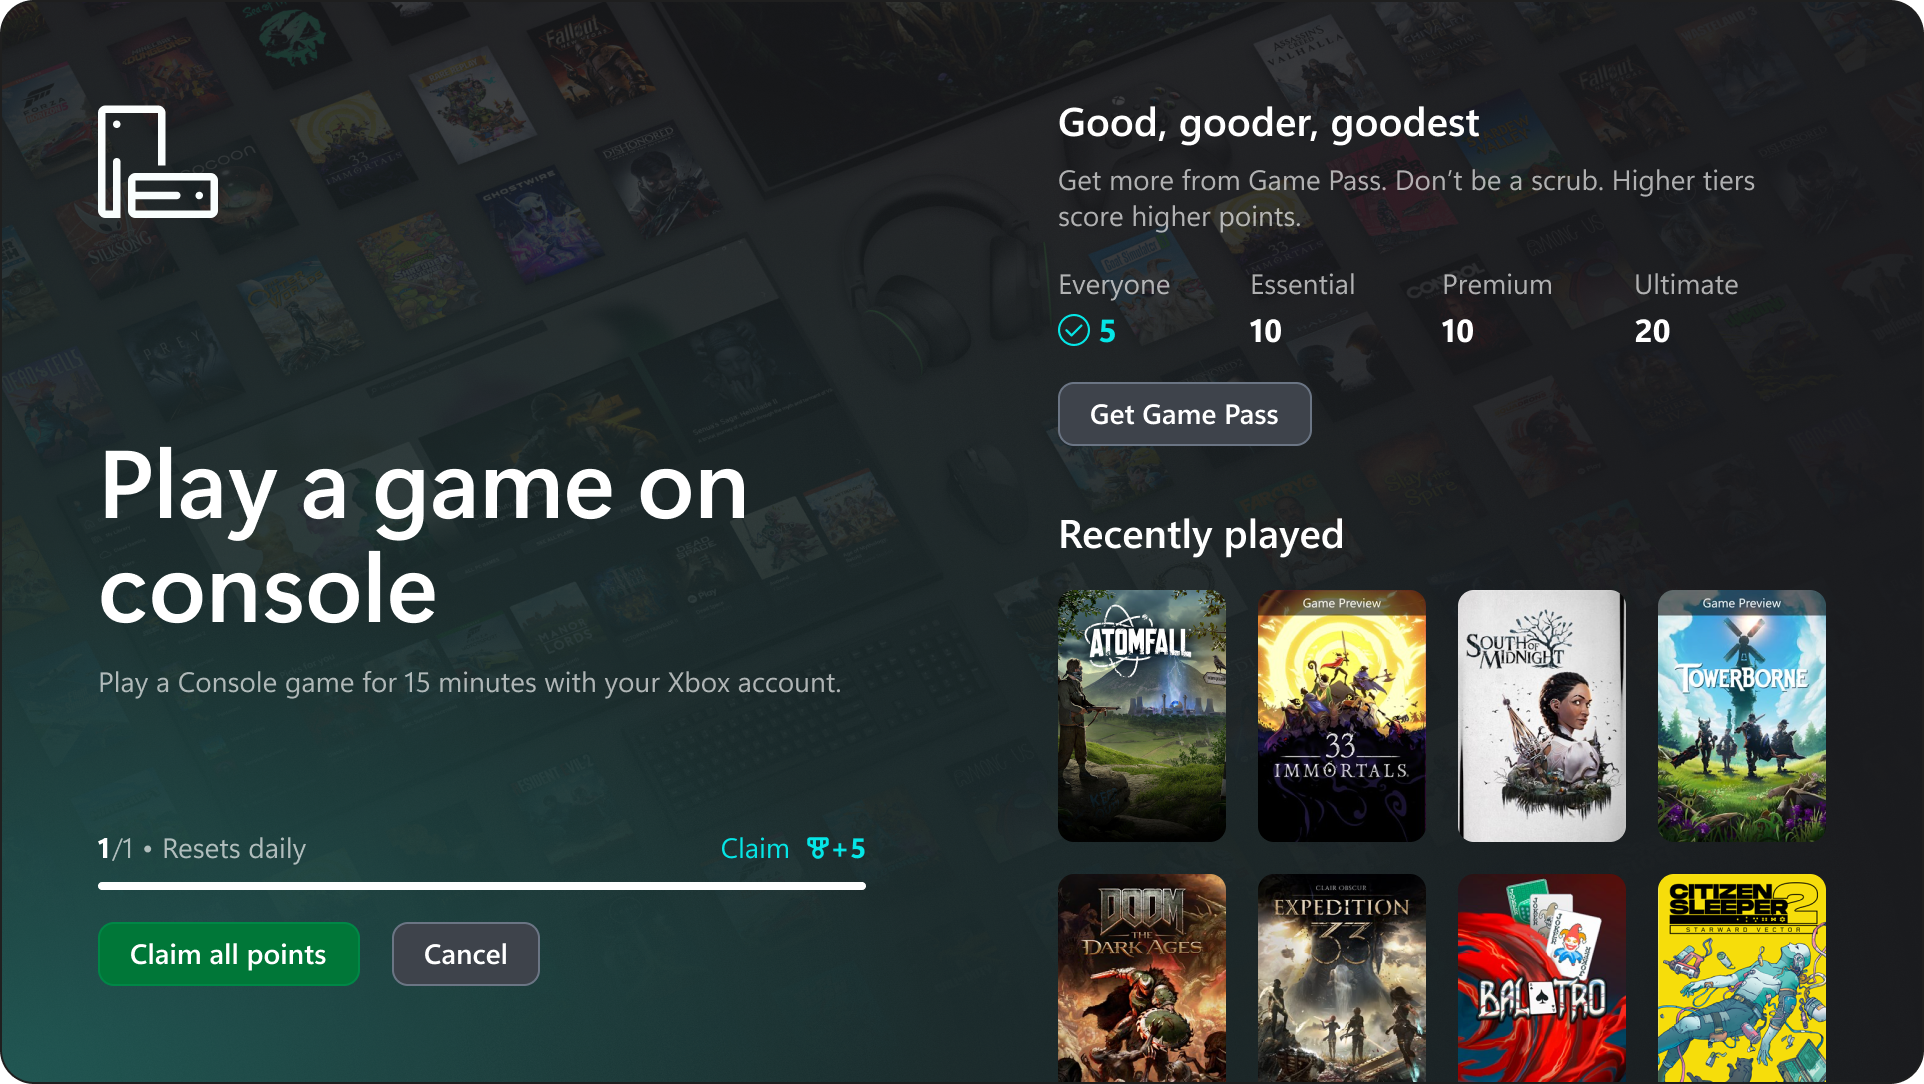Open the DOOM The Dark Ages tile

click(x=1141, y=977)
